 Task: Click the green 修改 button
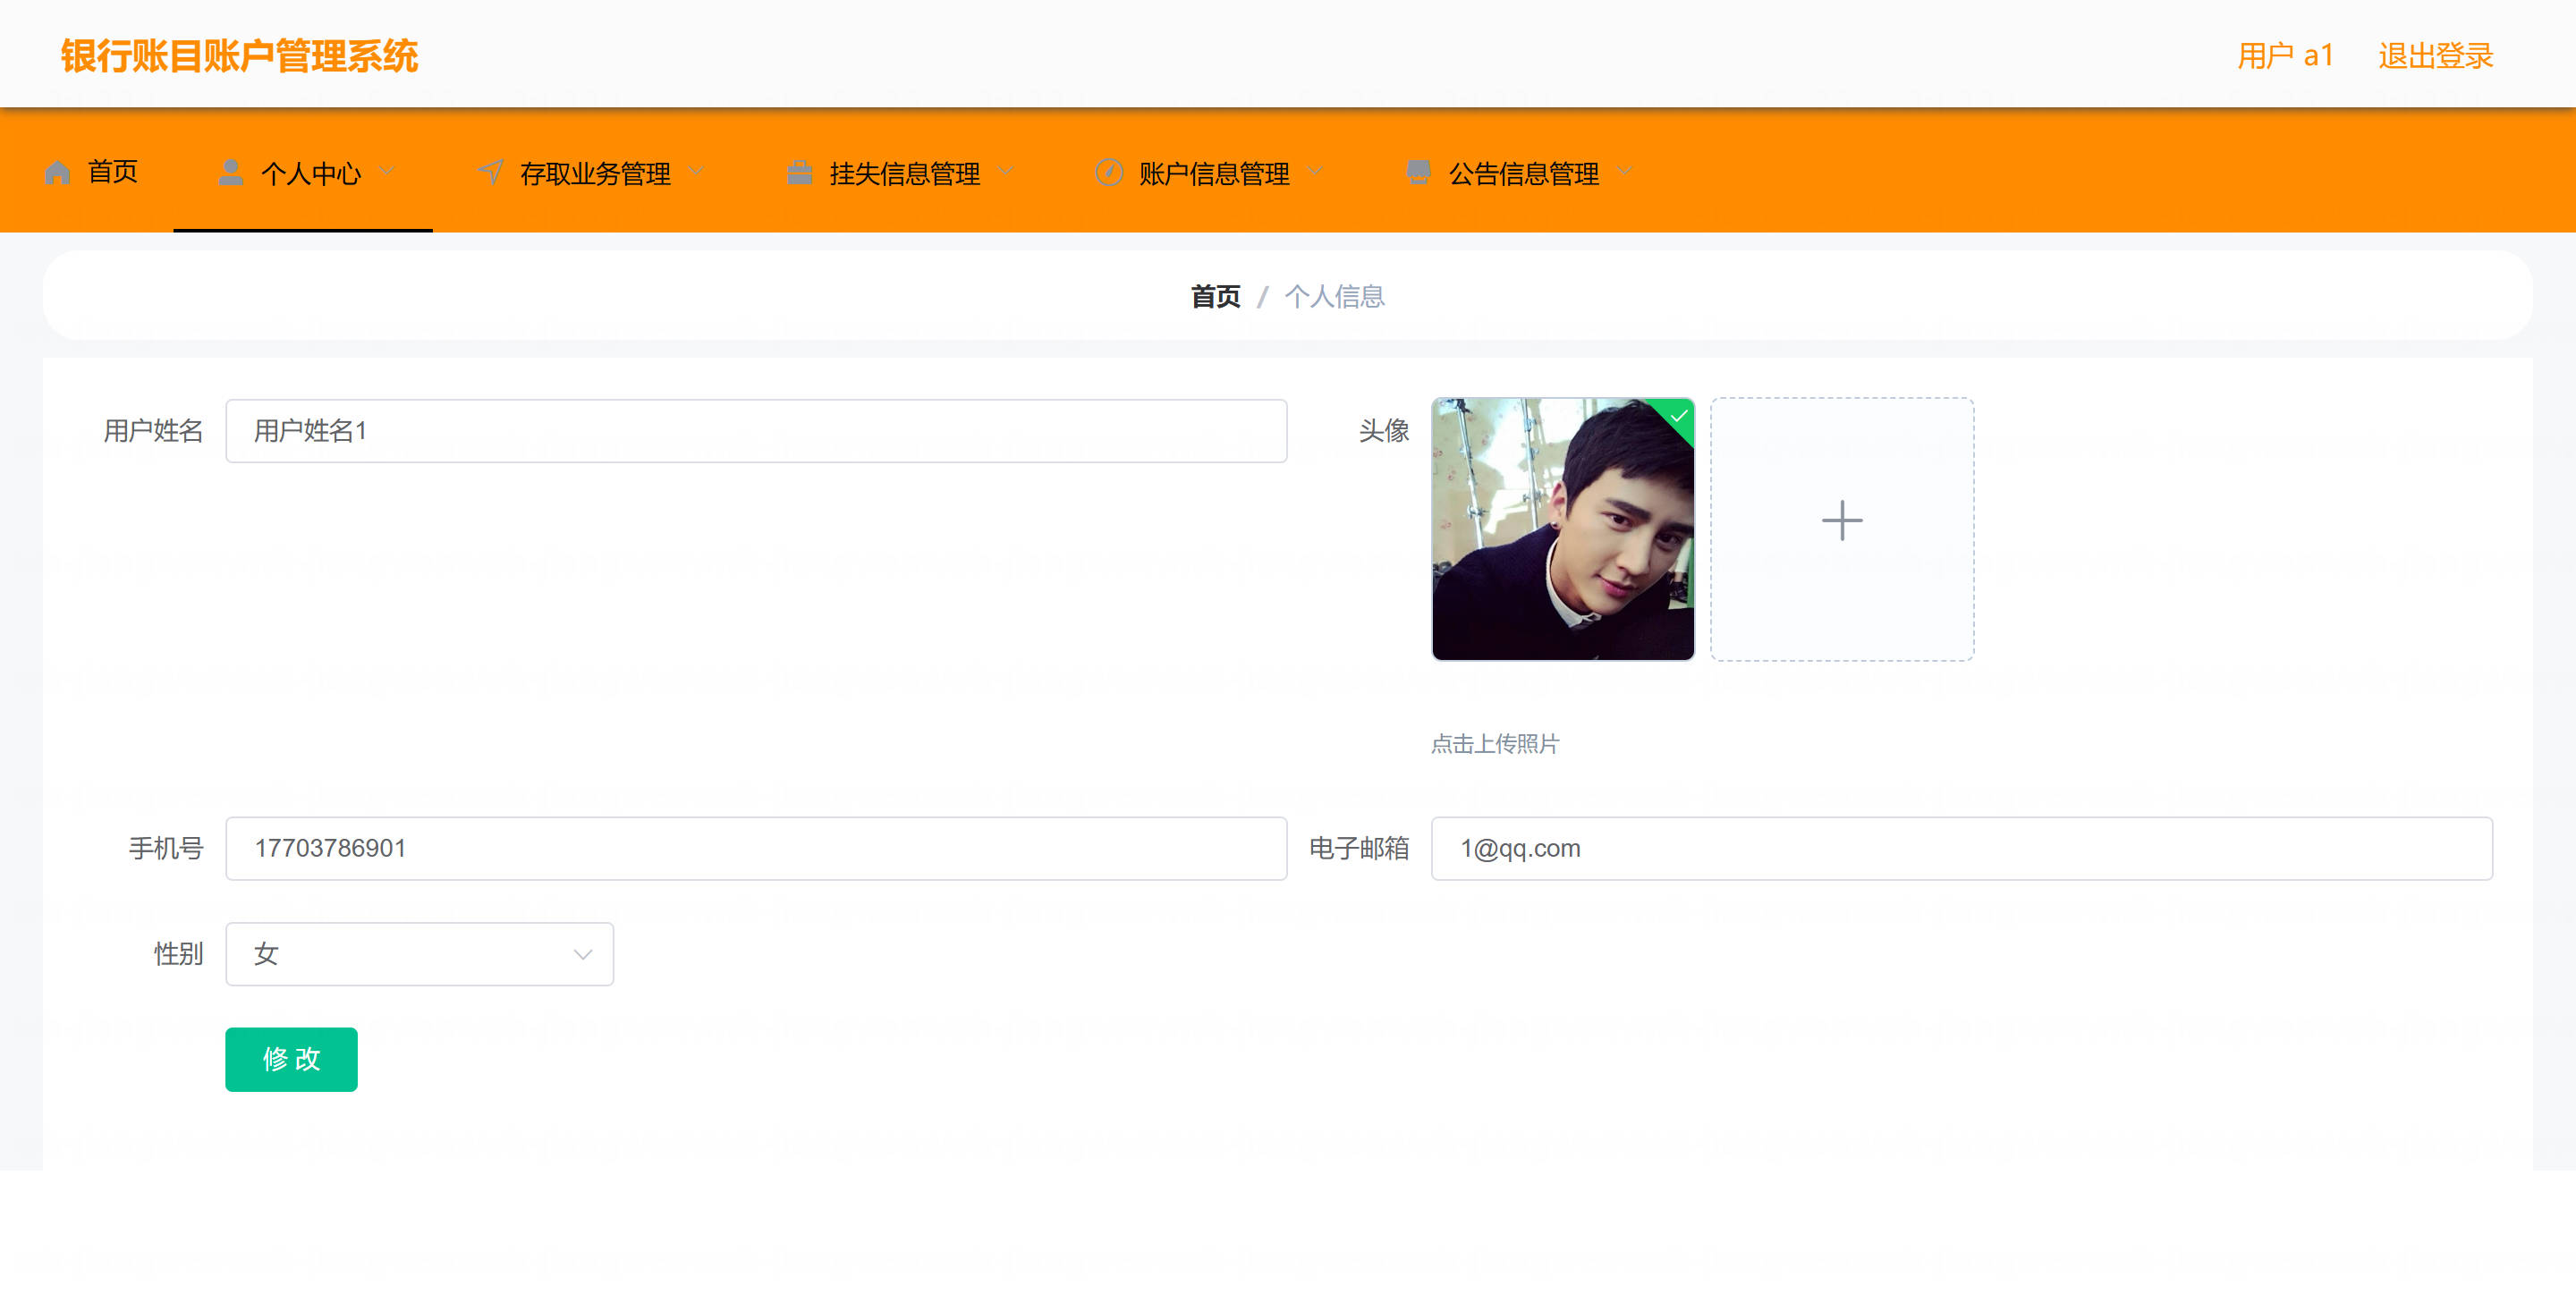291,1059
